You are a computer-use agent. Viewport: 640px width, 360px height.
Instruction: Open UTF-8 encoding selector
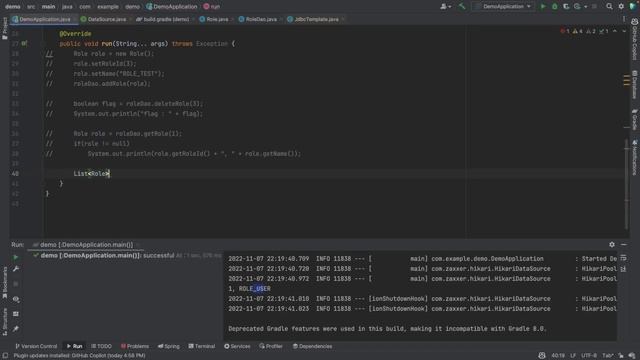click(589, 356)
